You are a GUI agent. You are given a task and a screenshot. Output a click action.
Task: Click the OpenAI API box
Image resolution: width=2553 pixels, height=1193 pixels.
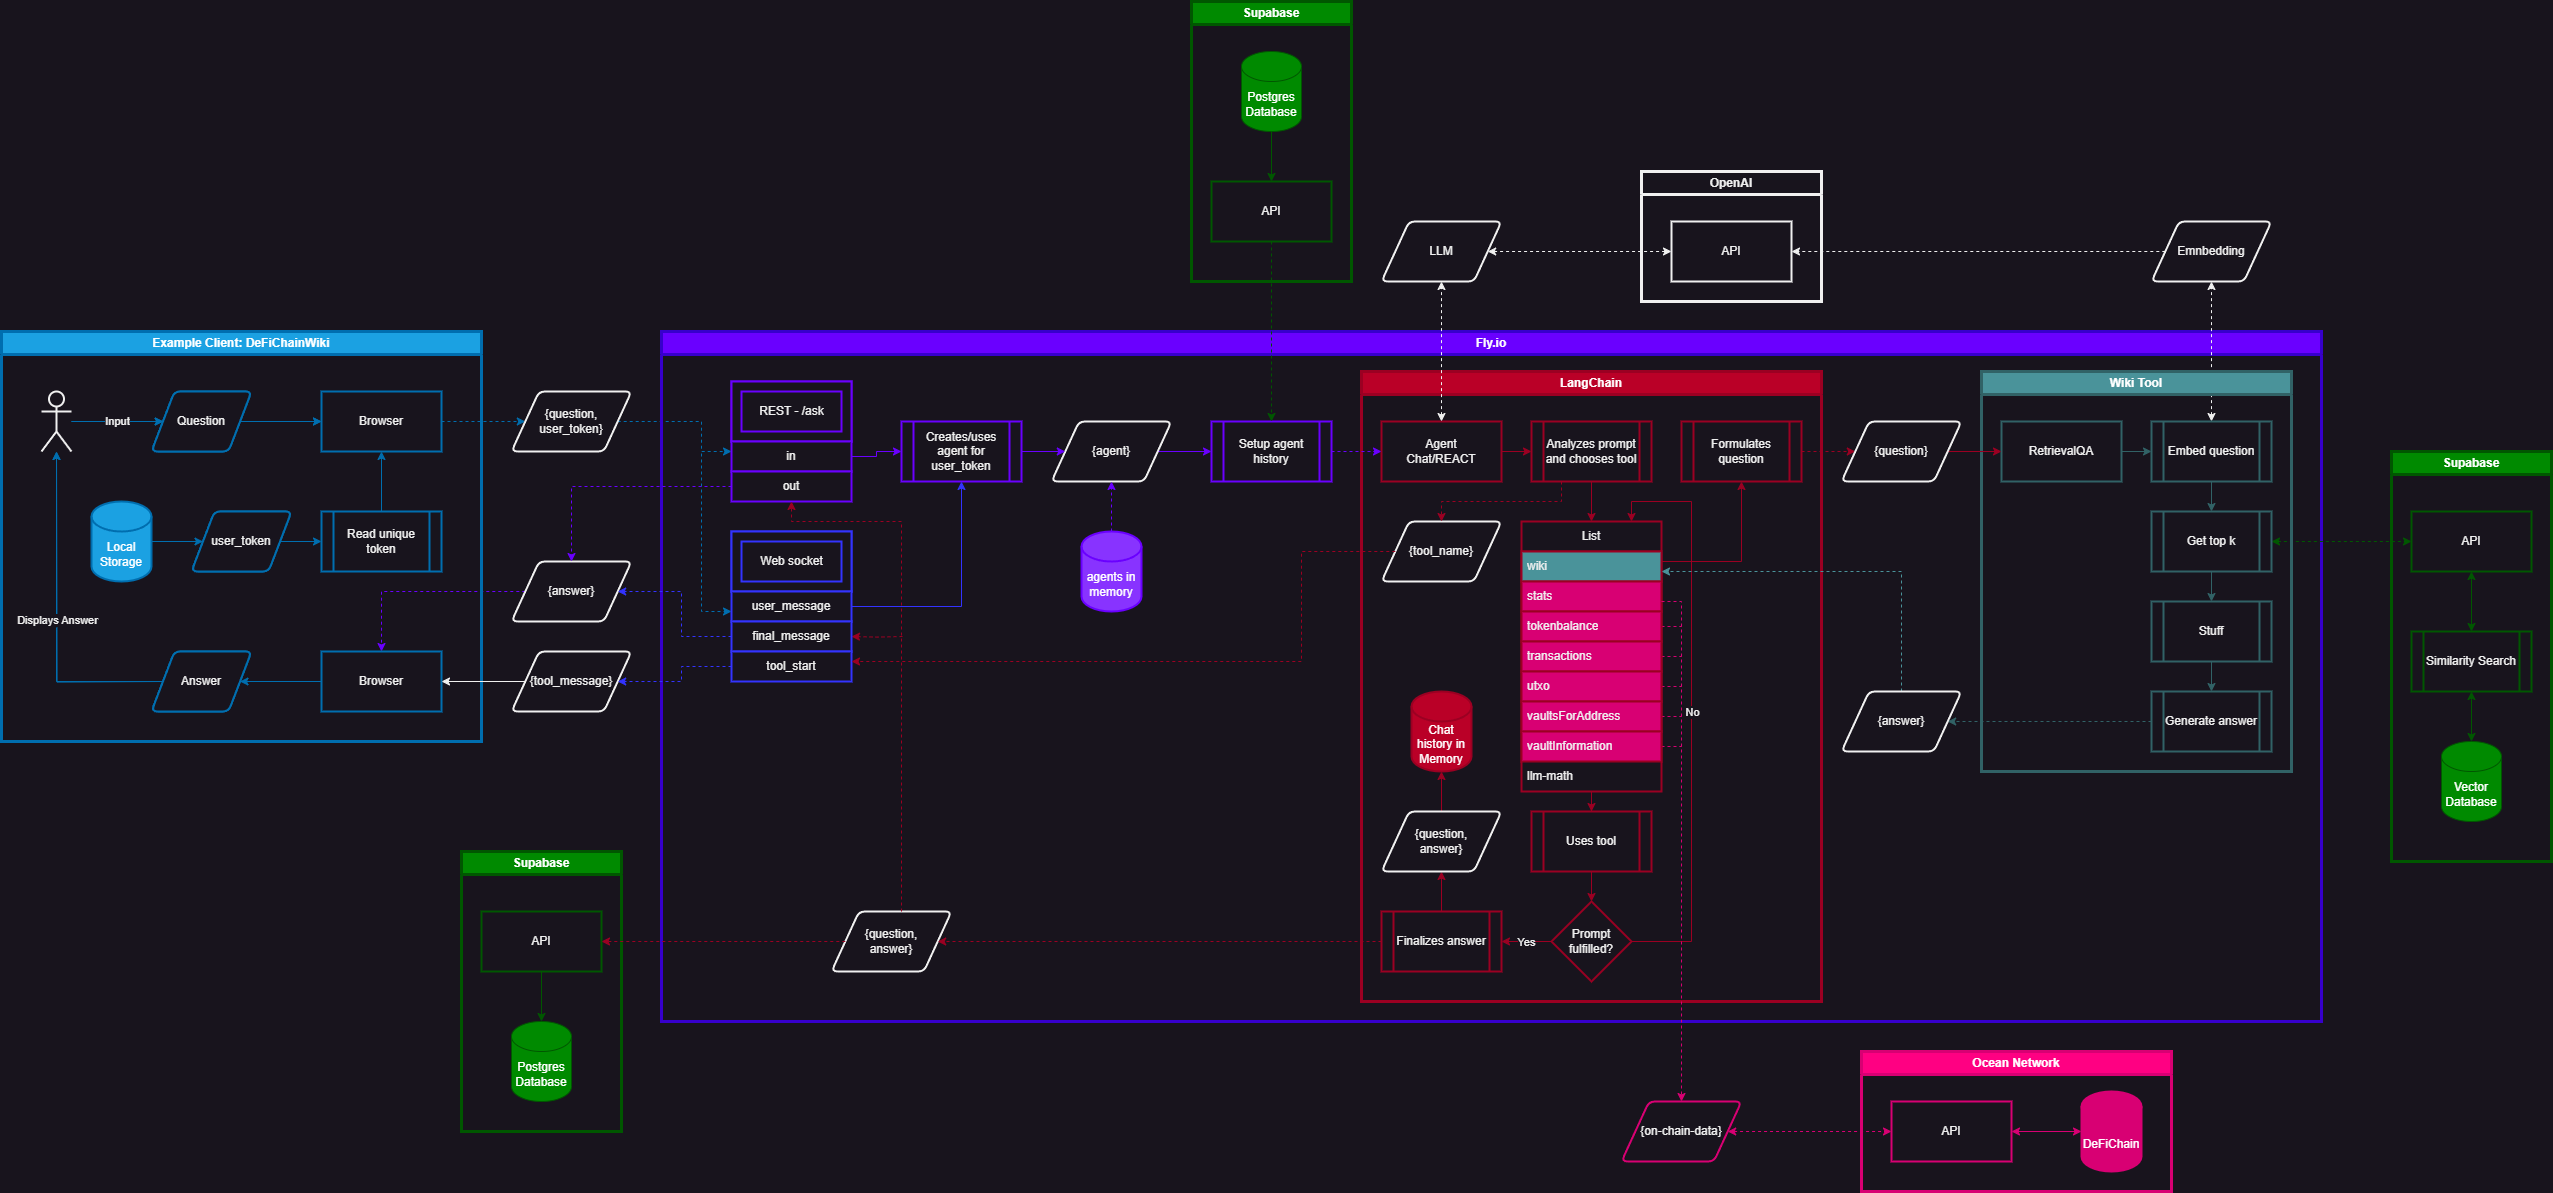point(1730,251)
